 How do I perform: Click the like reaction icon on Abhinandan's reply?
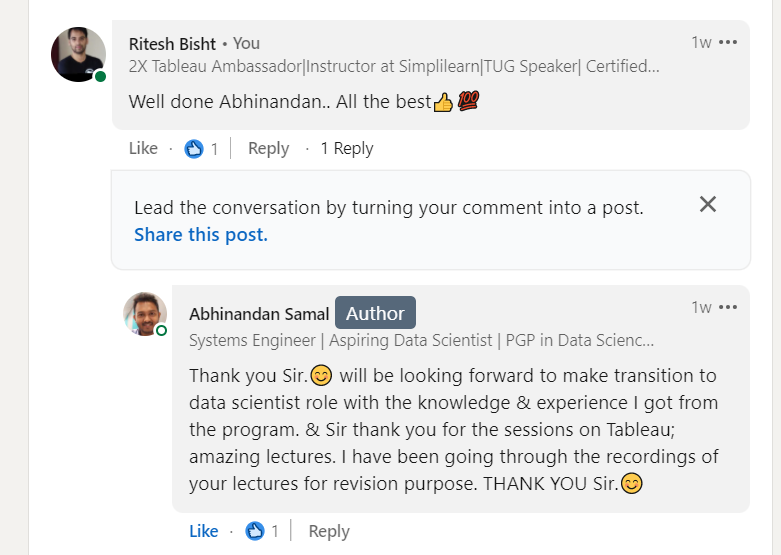(x=254, y=531)
